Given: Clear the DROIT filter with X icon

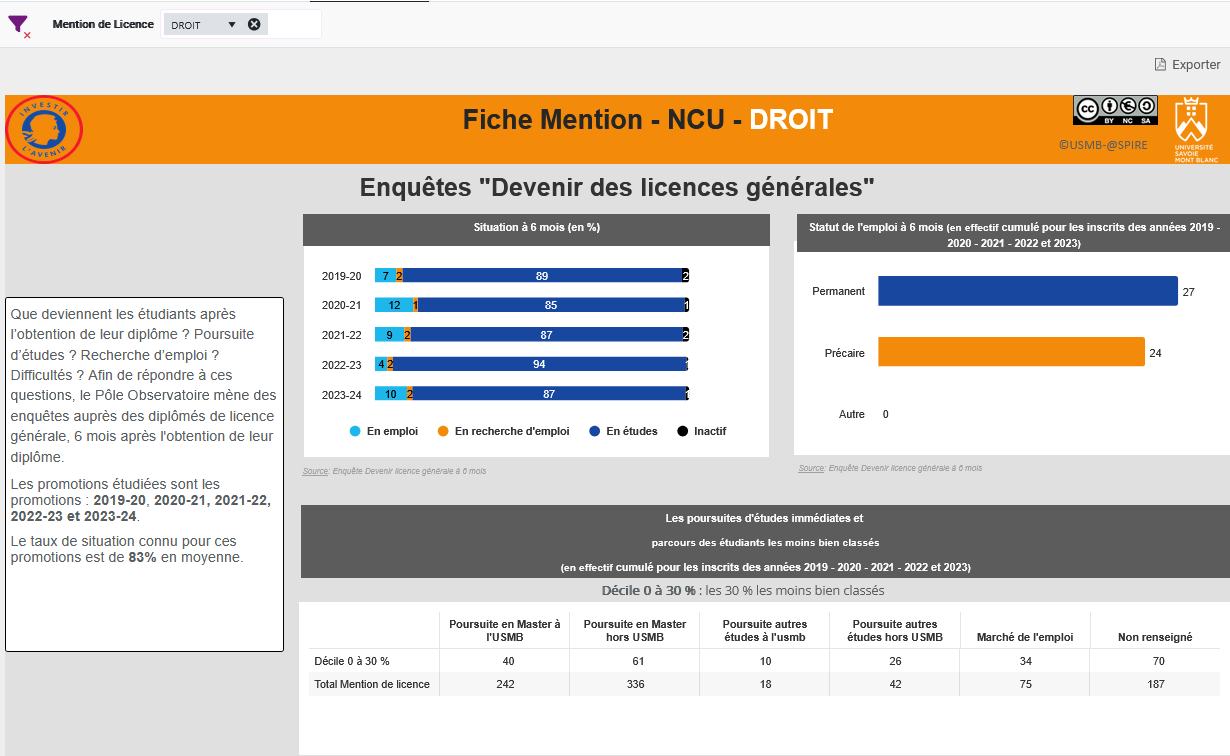Looking at the screenshot, I should coord(254,25).
